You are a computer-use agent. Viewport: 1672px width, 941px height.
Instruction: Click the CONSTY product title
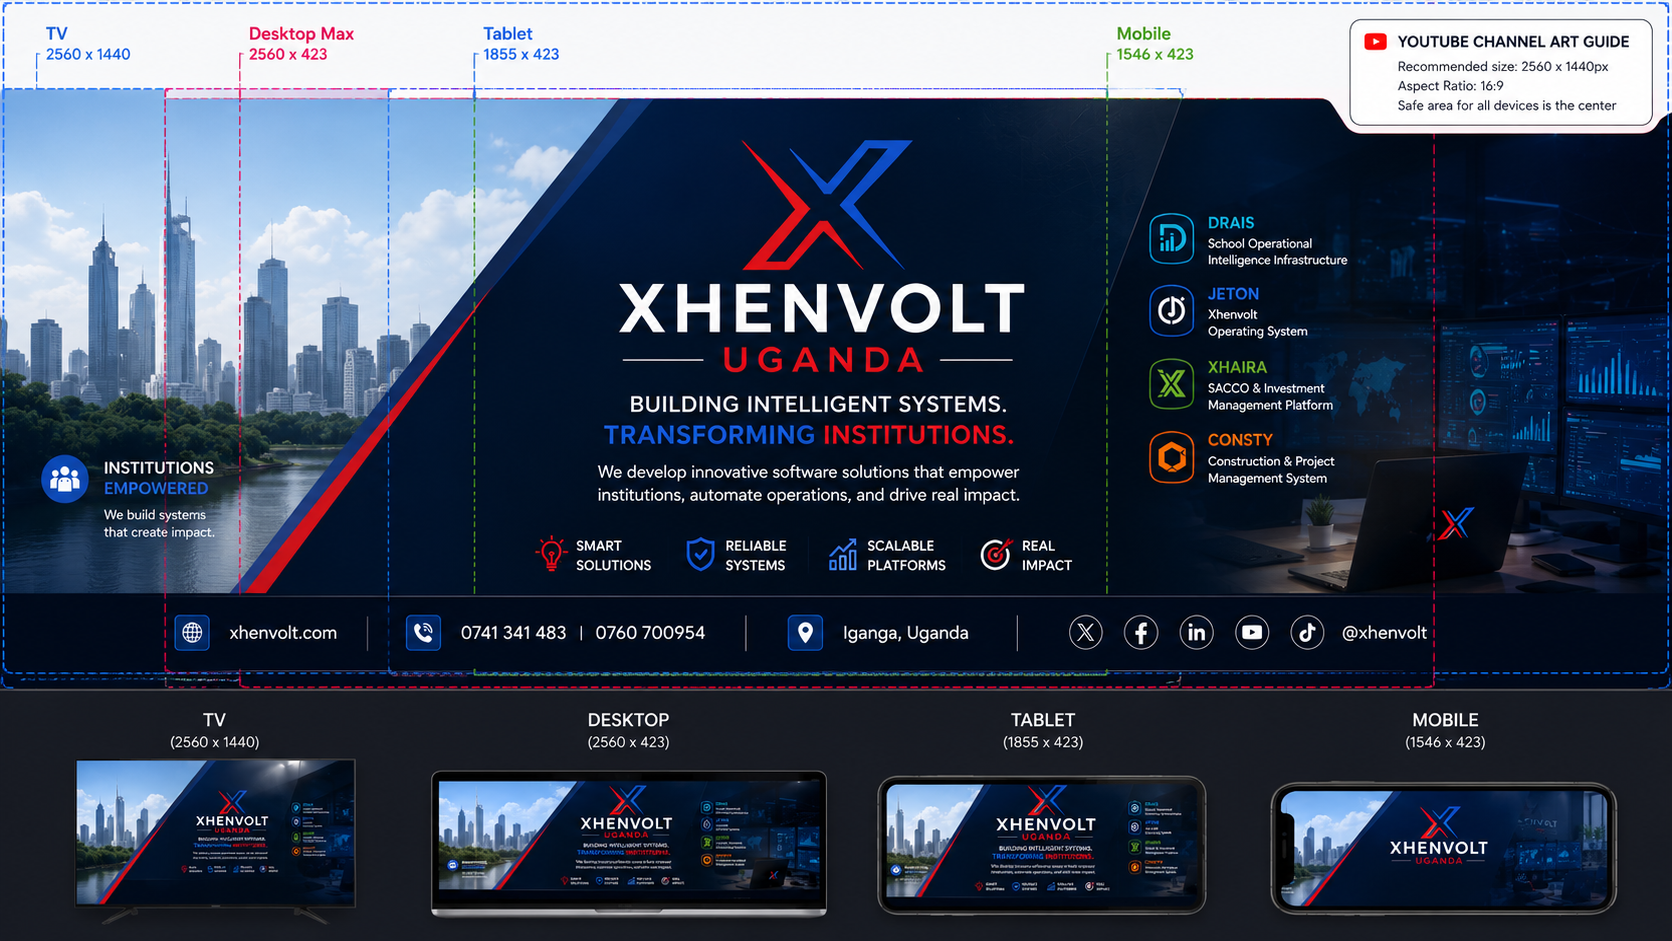(1240, 440)
